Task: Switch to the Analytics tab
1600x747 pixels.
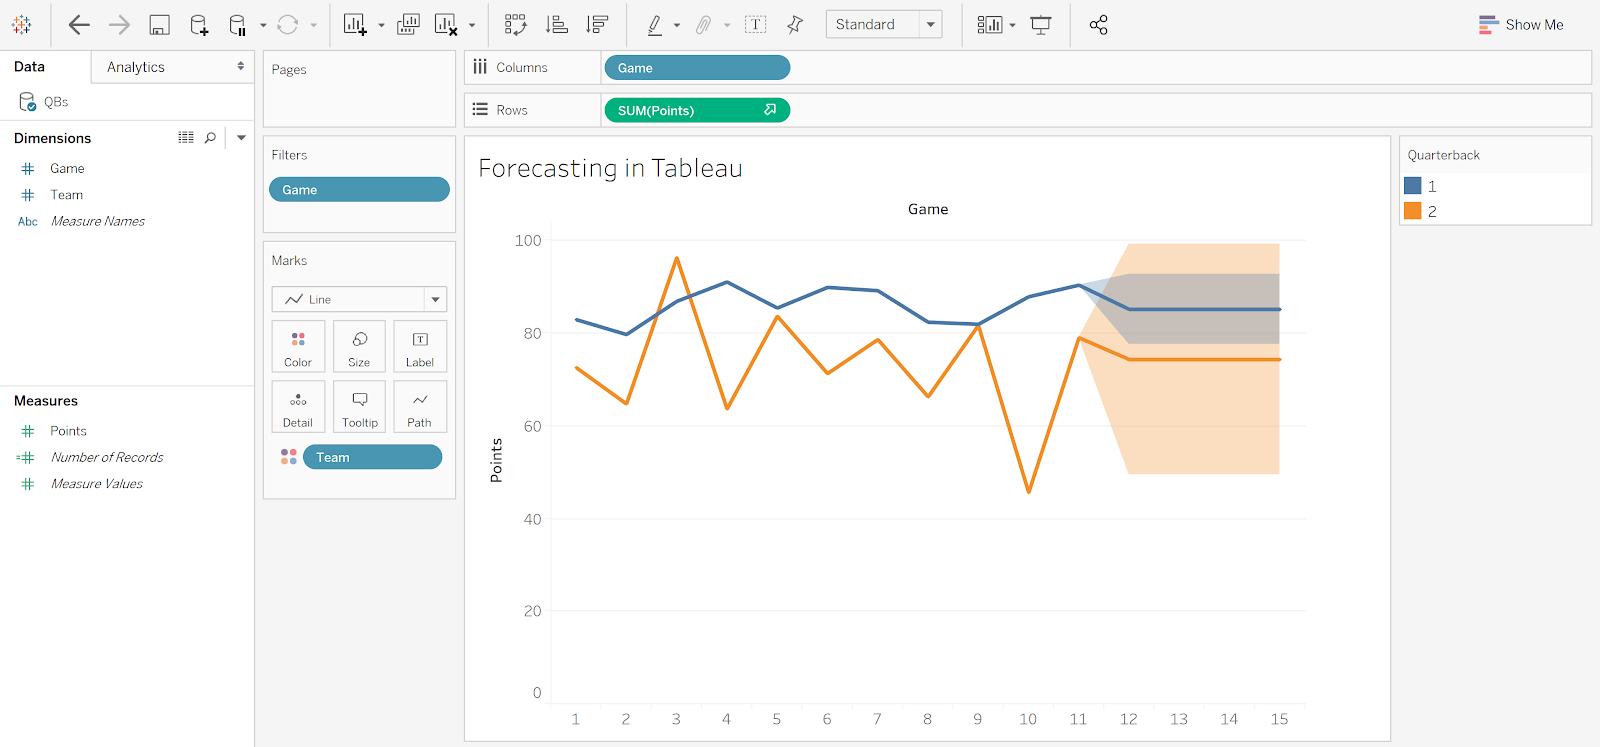Action: [x=172, y=67]
